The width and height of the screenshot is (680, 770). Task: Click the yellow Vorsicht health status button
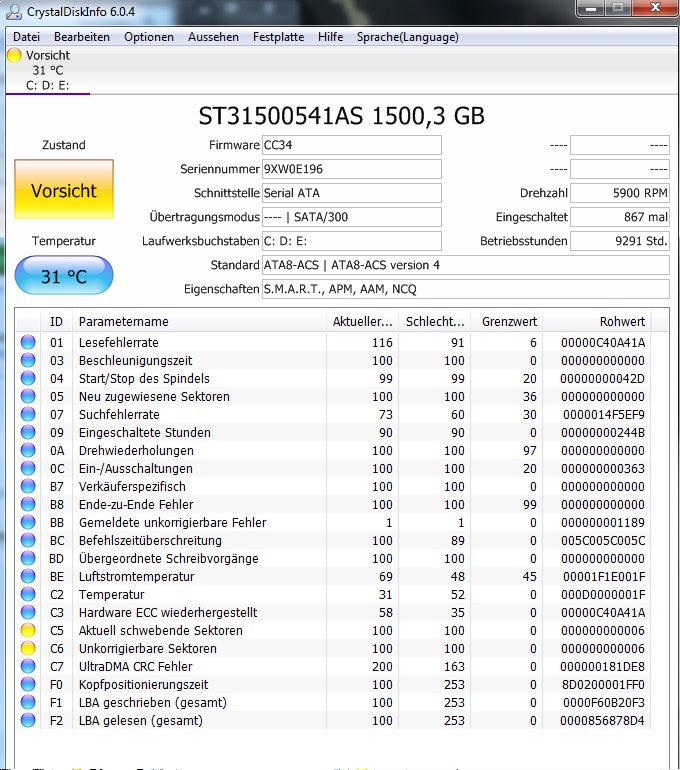(x=64, y=189)
